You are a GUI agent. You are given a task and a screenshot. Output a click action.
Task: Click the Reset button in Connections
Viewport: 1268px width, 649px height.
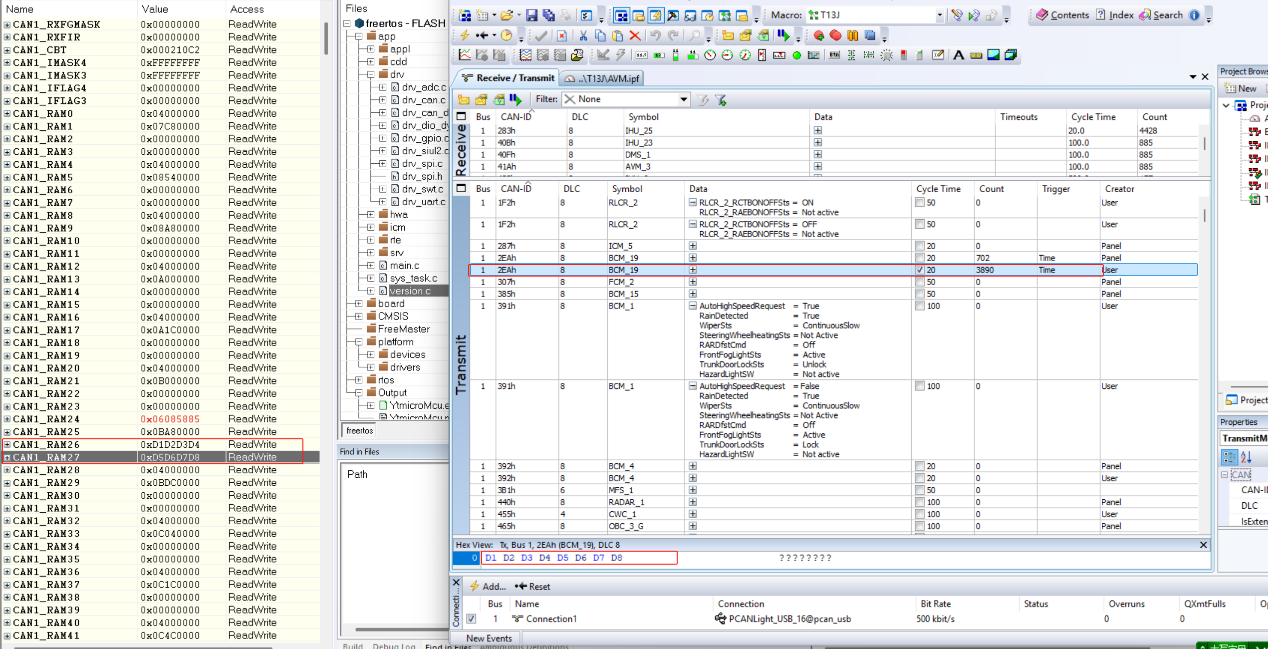(532, 586)
